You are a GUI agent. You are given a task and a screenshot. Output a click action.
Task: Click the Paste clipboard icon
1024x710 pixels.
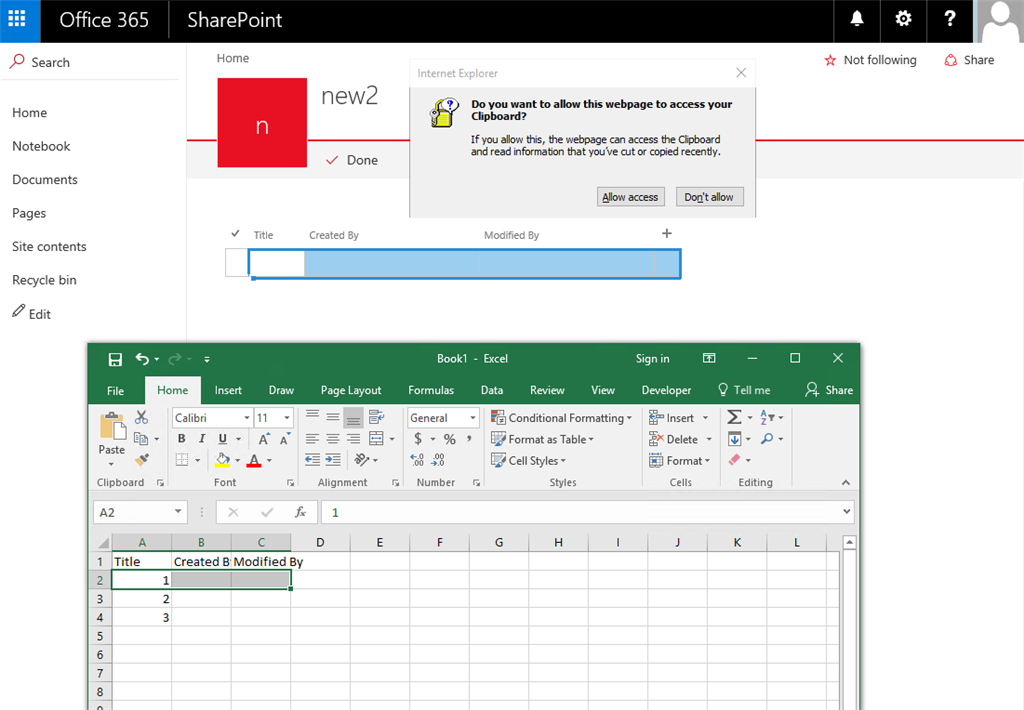(x=112, y=426)
